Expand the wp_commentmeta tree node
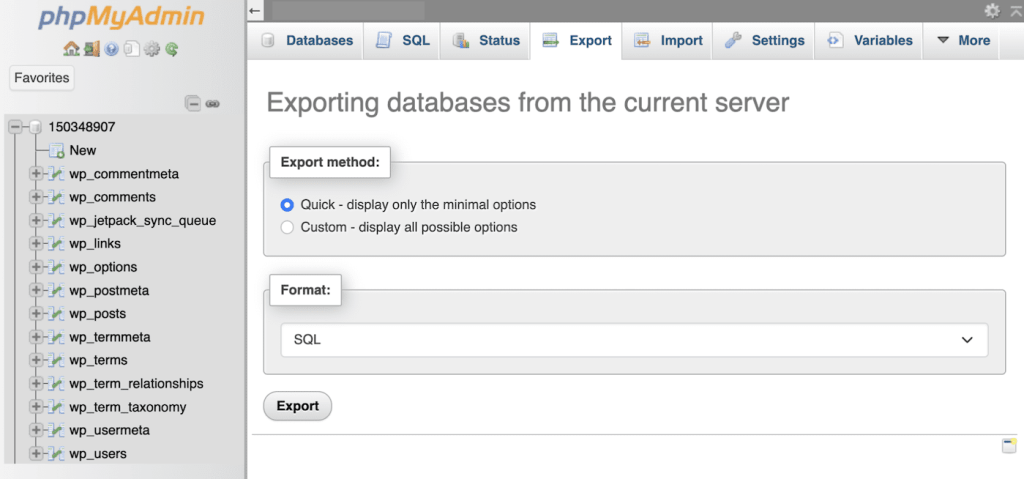This screenshot has width=1024, height=479. pos(36,174)
